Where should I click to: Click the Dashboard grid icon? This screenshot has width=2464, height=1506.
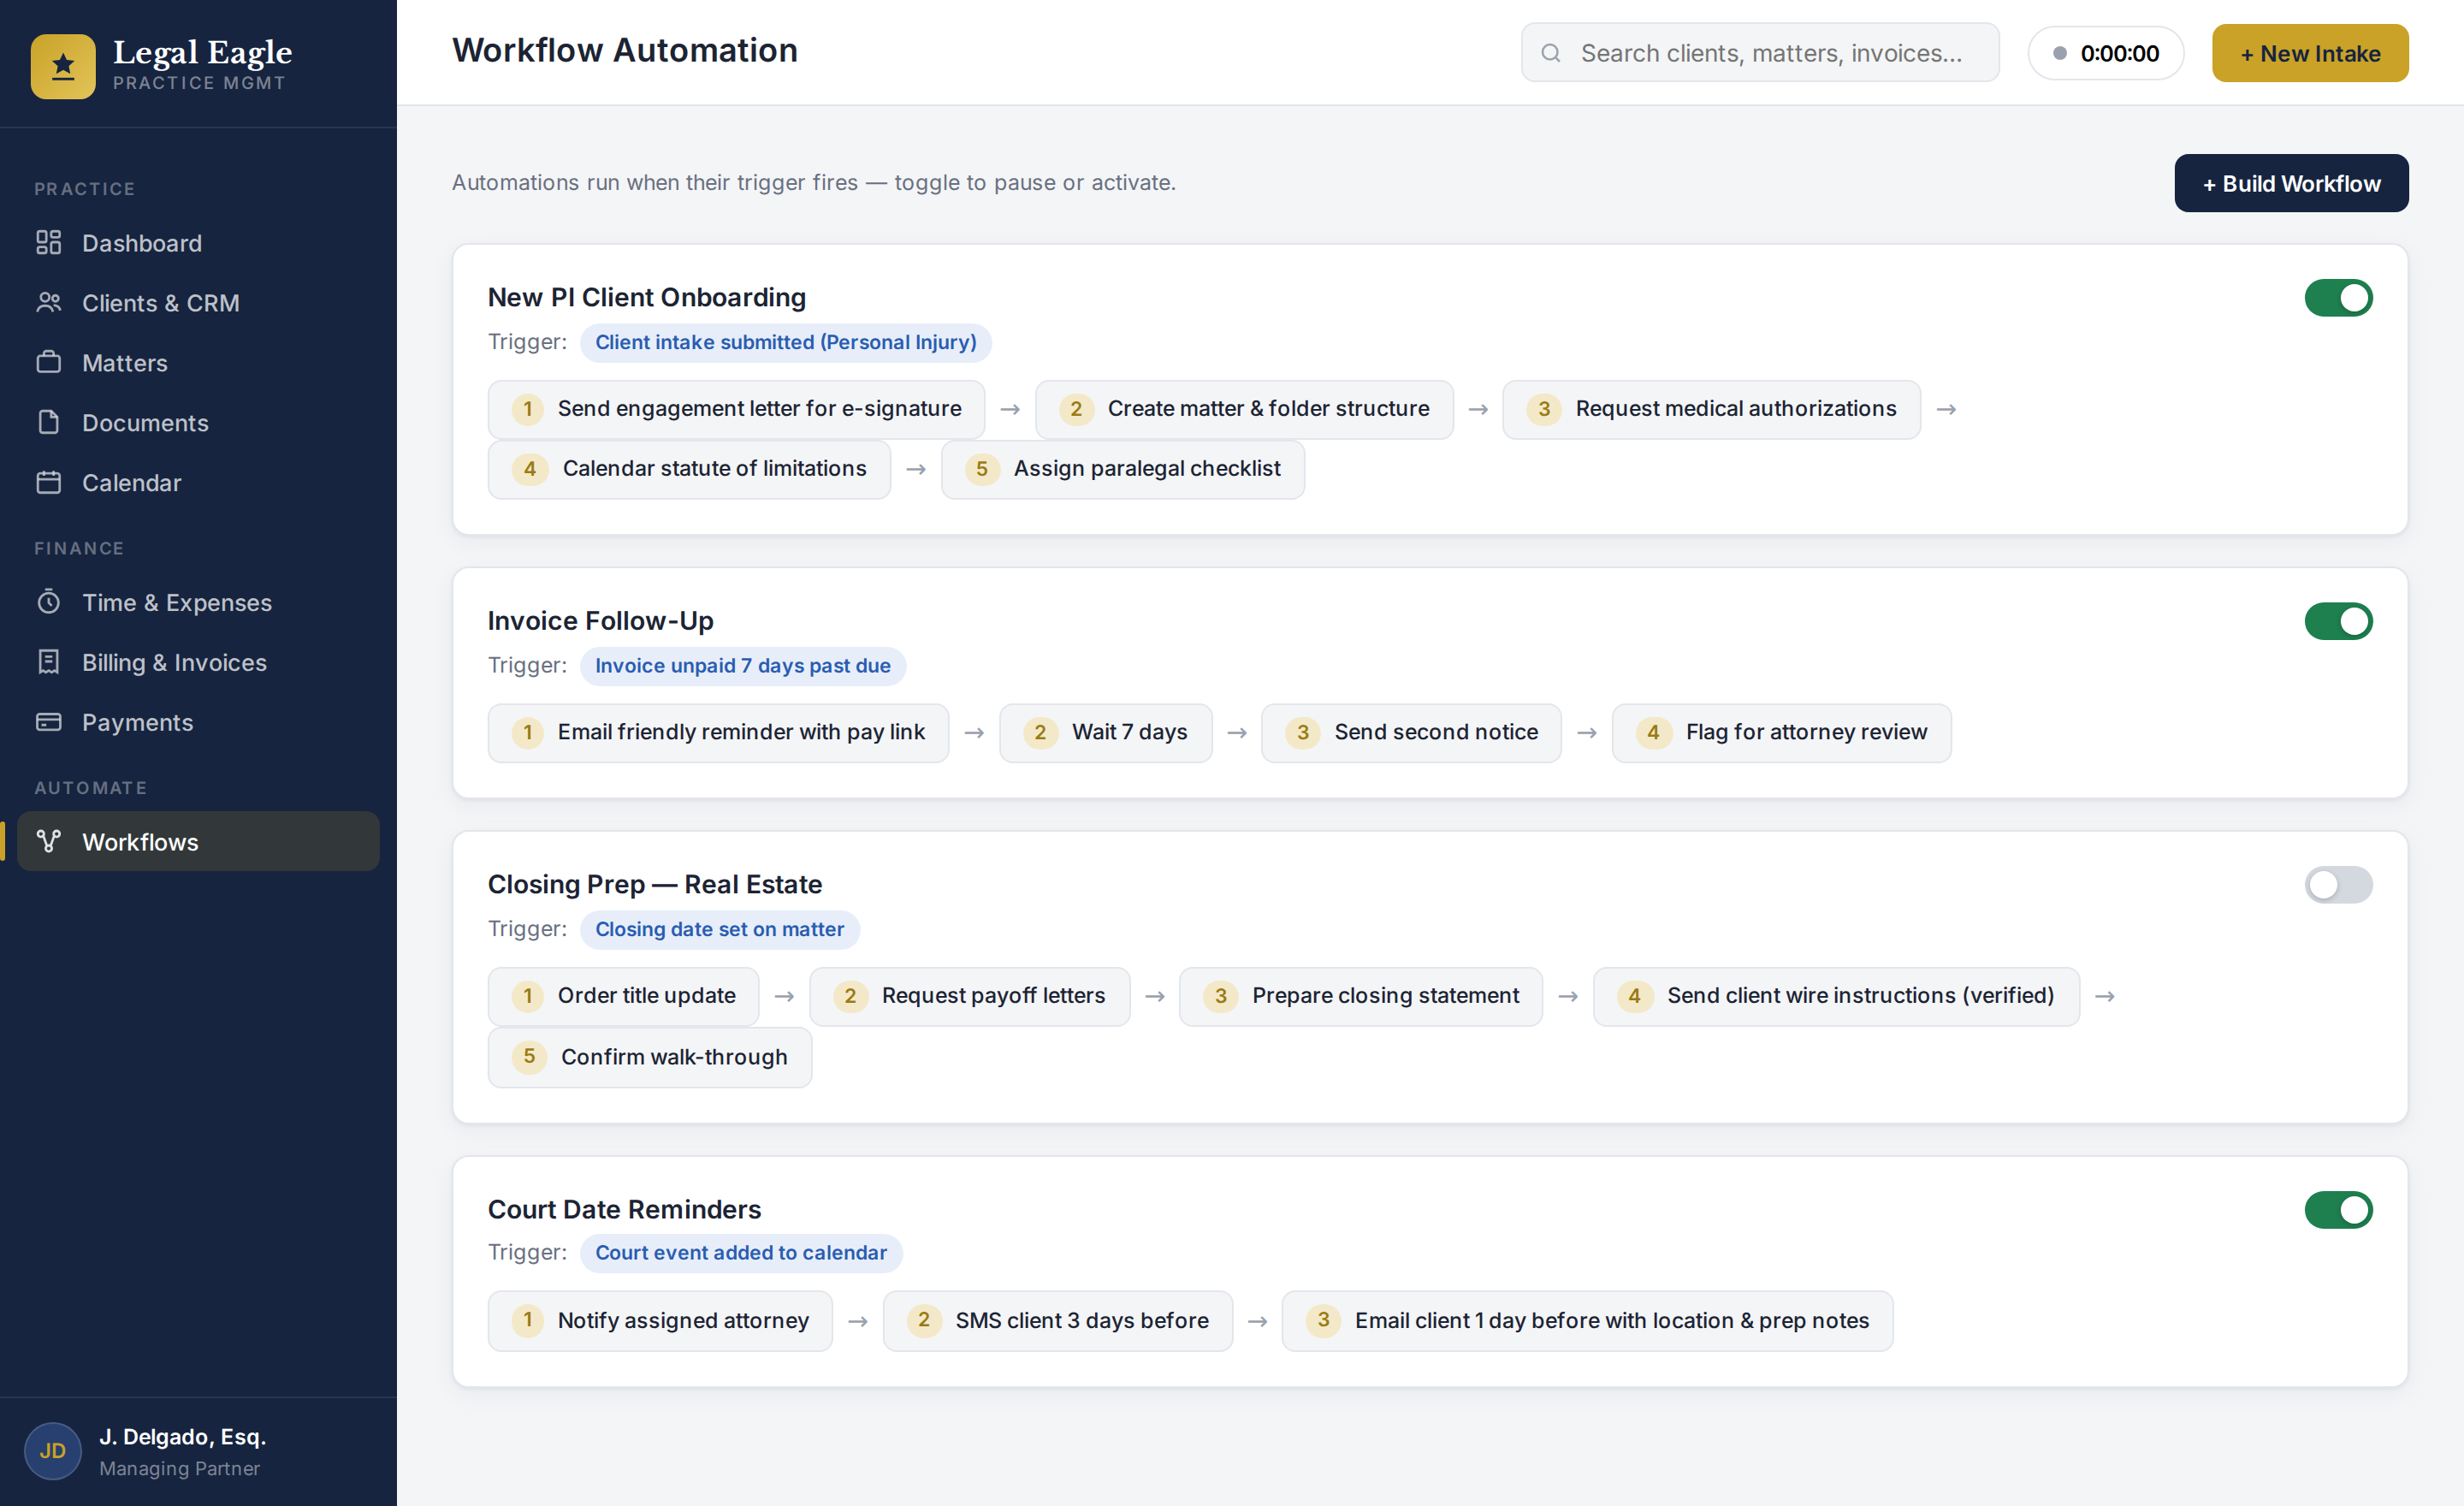coord(48,243)
